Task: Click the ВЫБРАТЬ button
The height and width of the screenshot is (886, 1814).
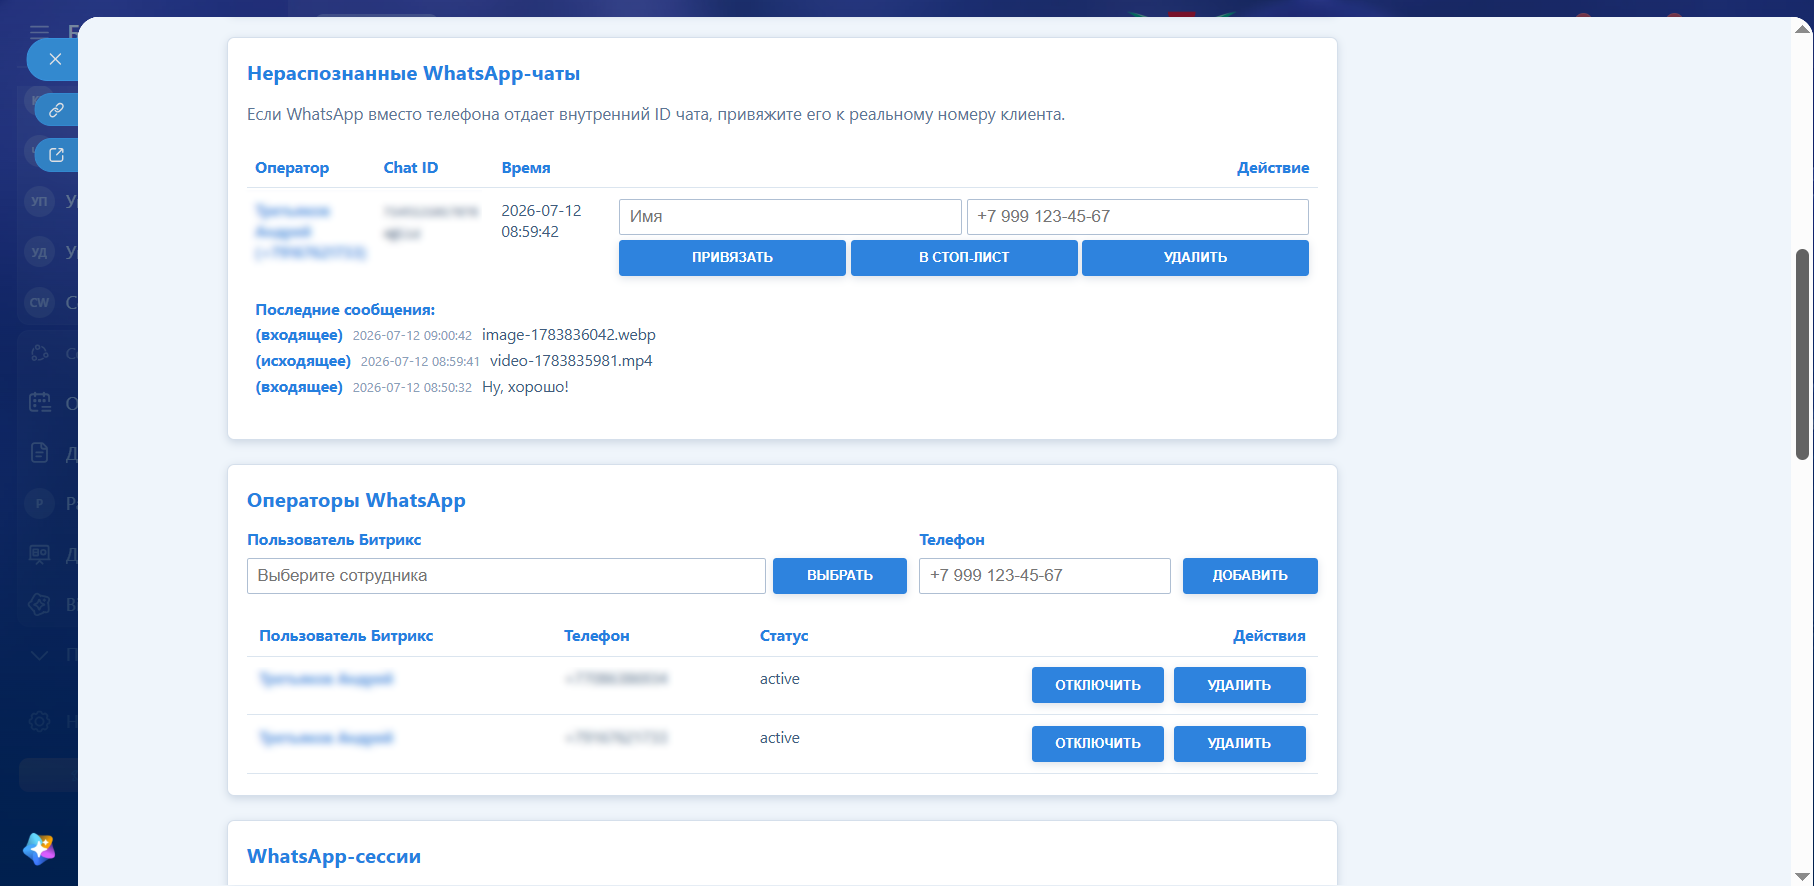Action: pyautogui.click(x=840, y=576)
